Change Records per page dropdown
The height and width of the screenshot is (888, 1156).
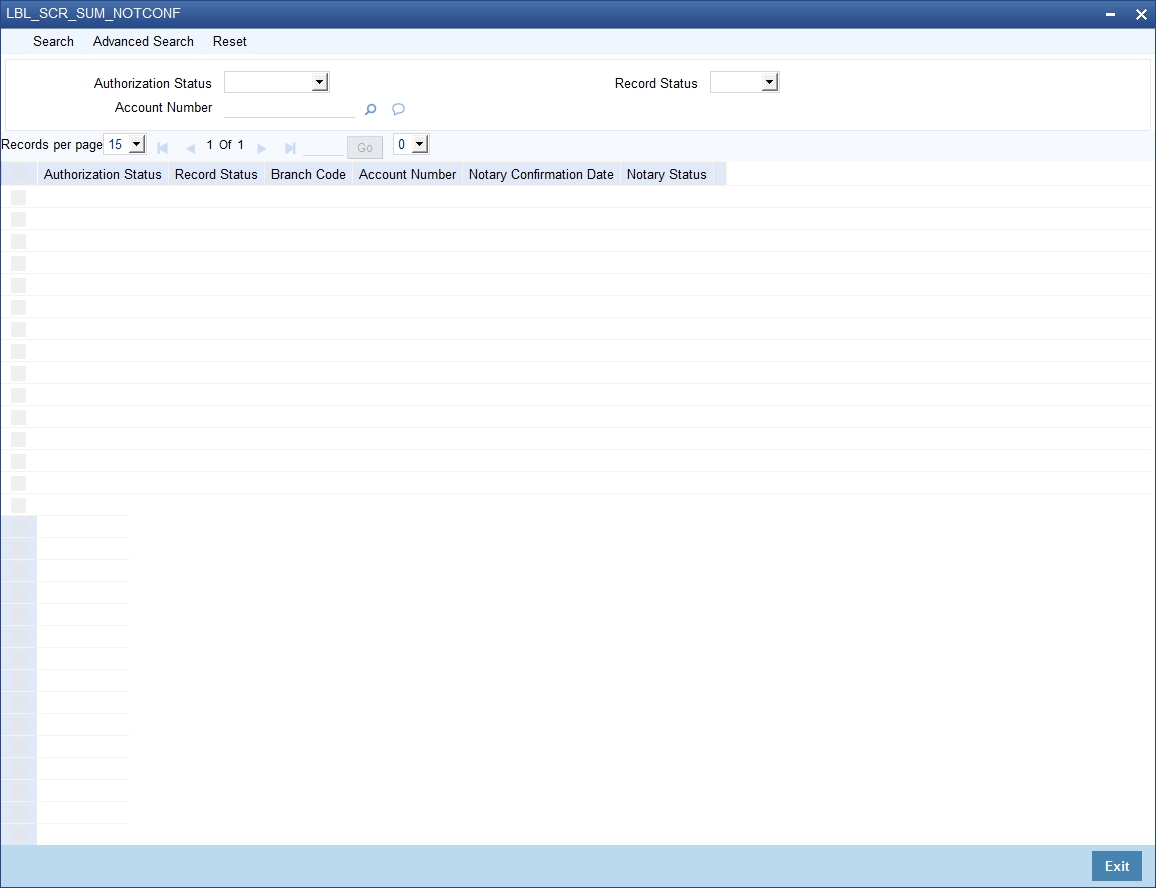point(125,144)
